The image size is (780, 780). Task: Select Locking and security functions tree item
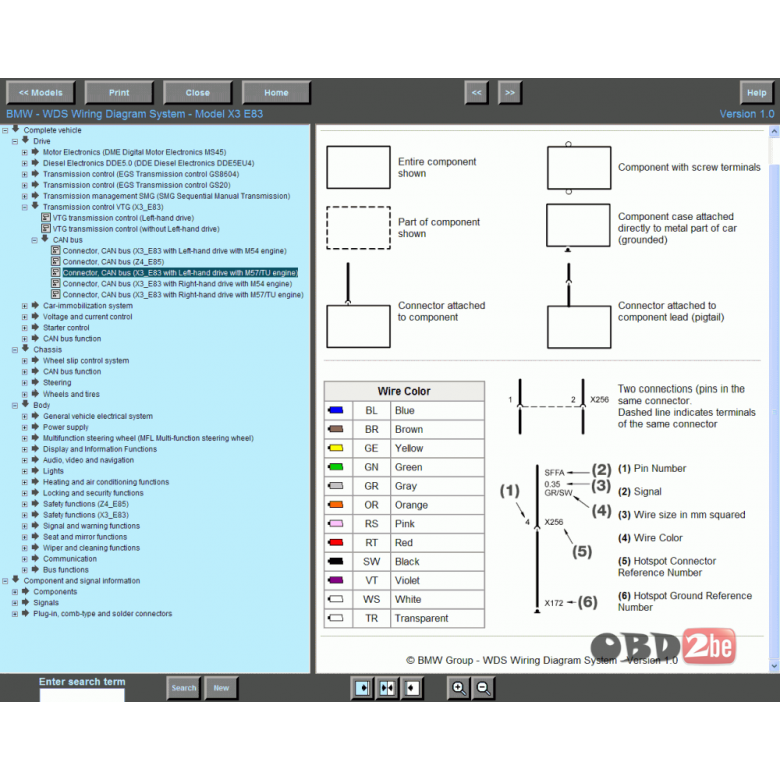click(x=93, y=492)
